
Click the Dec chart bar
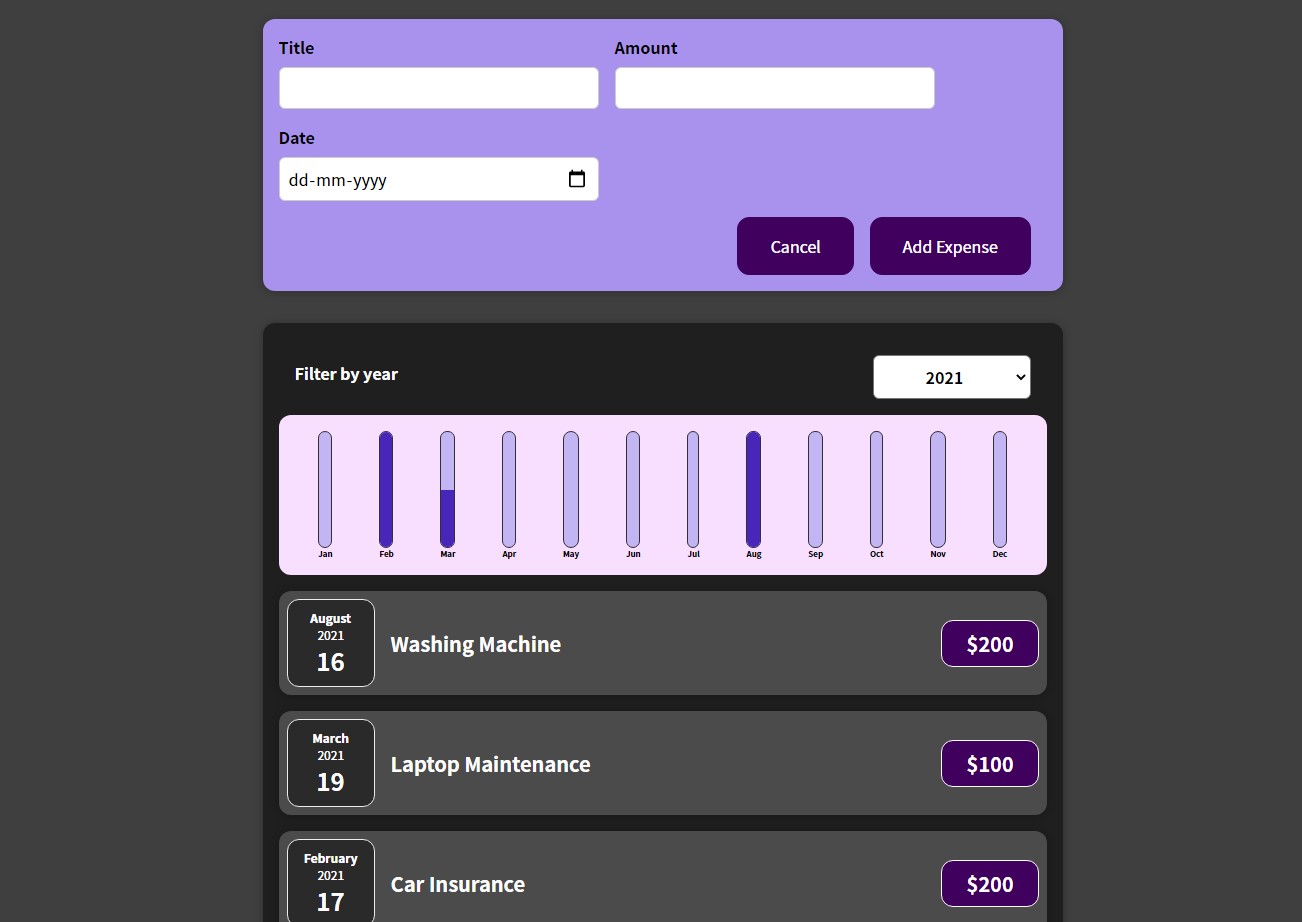point(1000,489)
